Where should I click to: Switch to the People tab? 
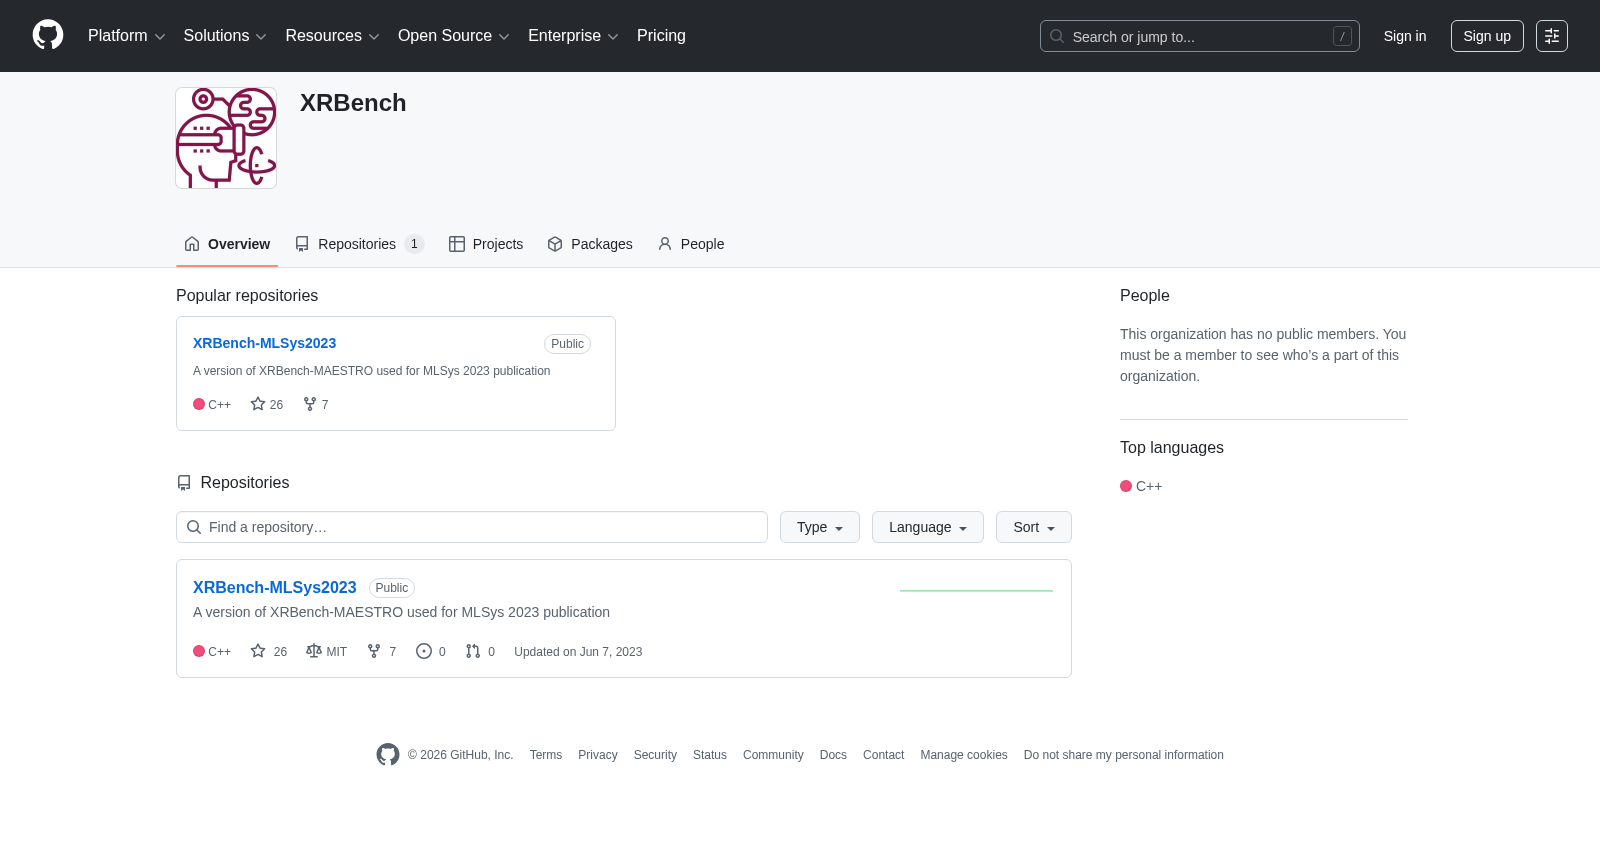click(x=691, y=244)
